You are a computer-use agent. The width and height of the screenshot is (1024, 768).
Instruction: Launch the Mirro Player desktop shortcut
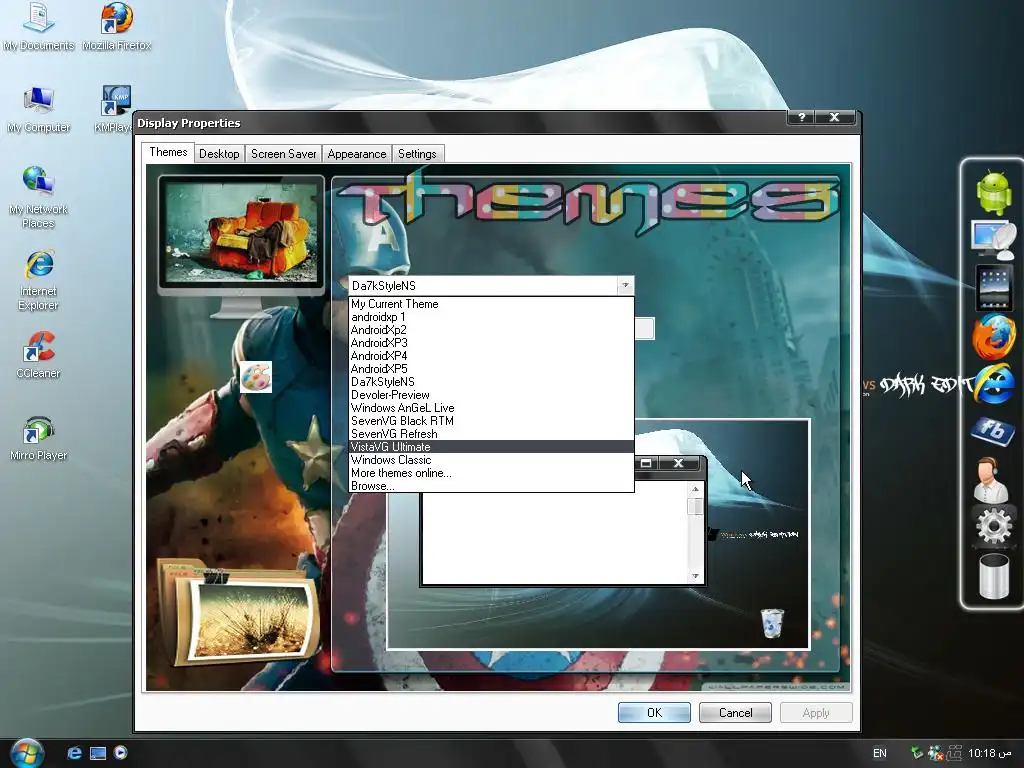39,438
